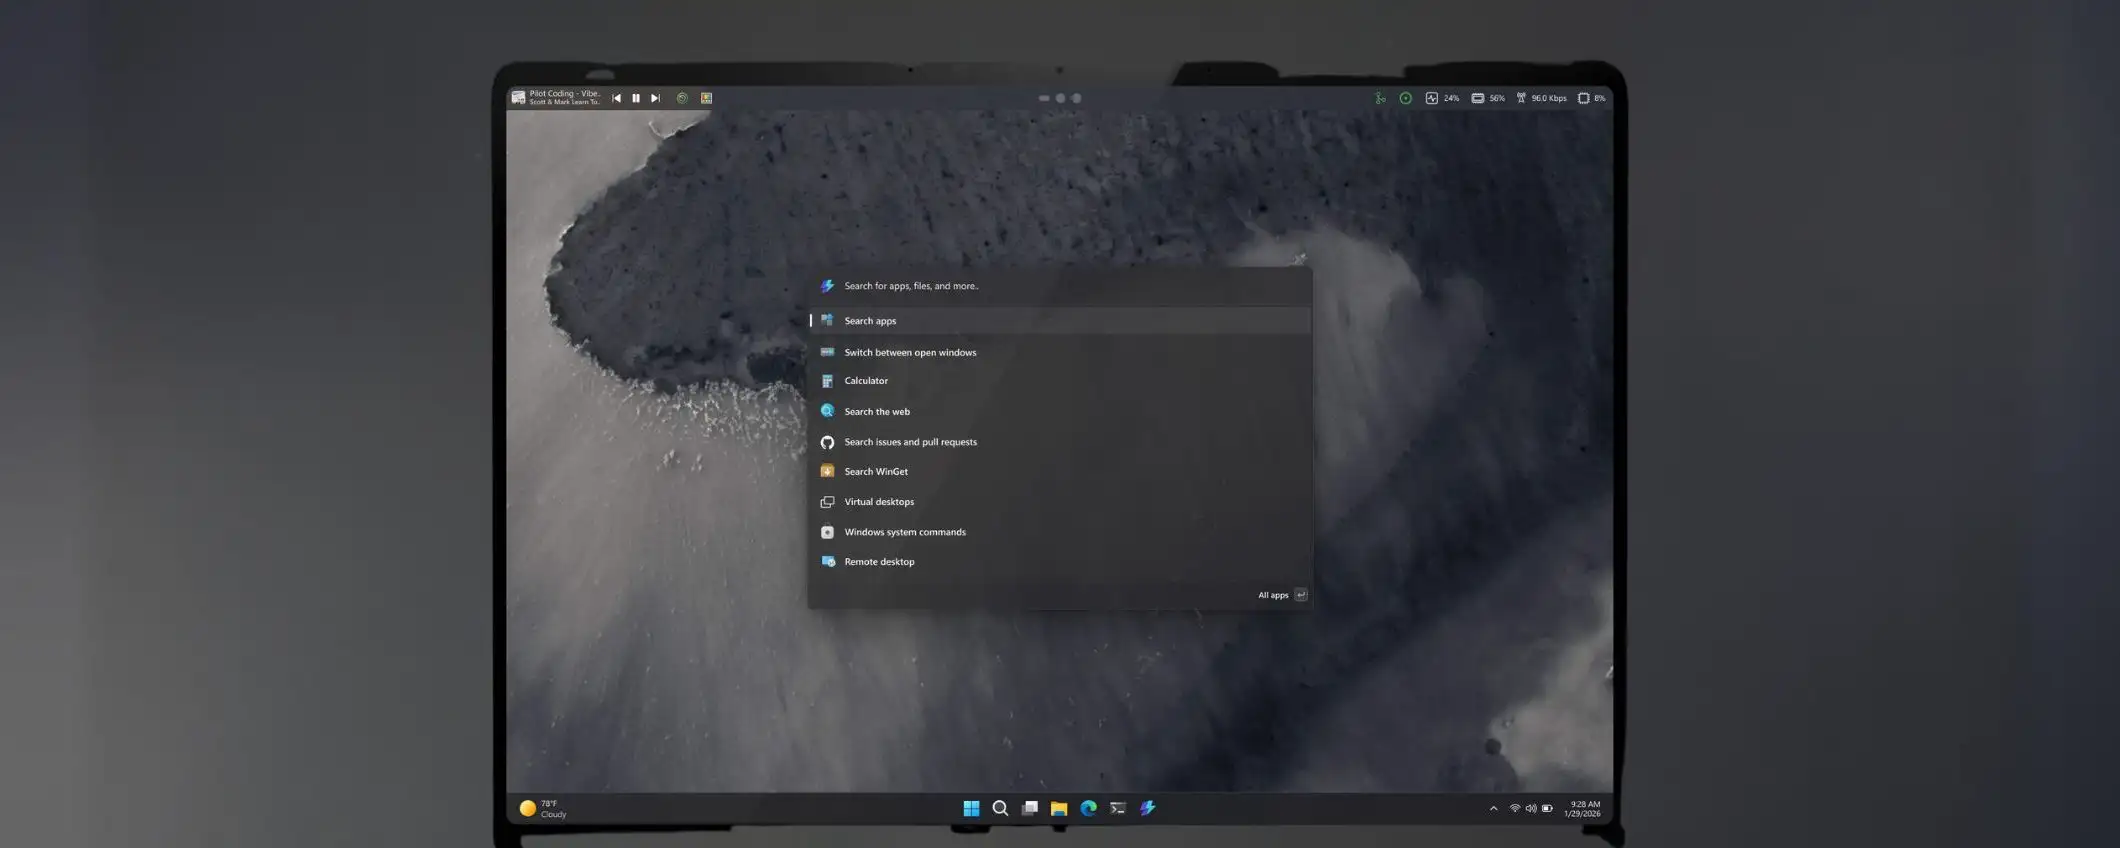Click the battery icon in system tray
This screenshot has height=848, width=2120.
(1547, 809)
